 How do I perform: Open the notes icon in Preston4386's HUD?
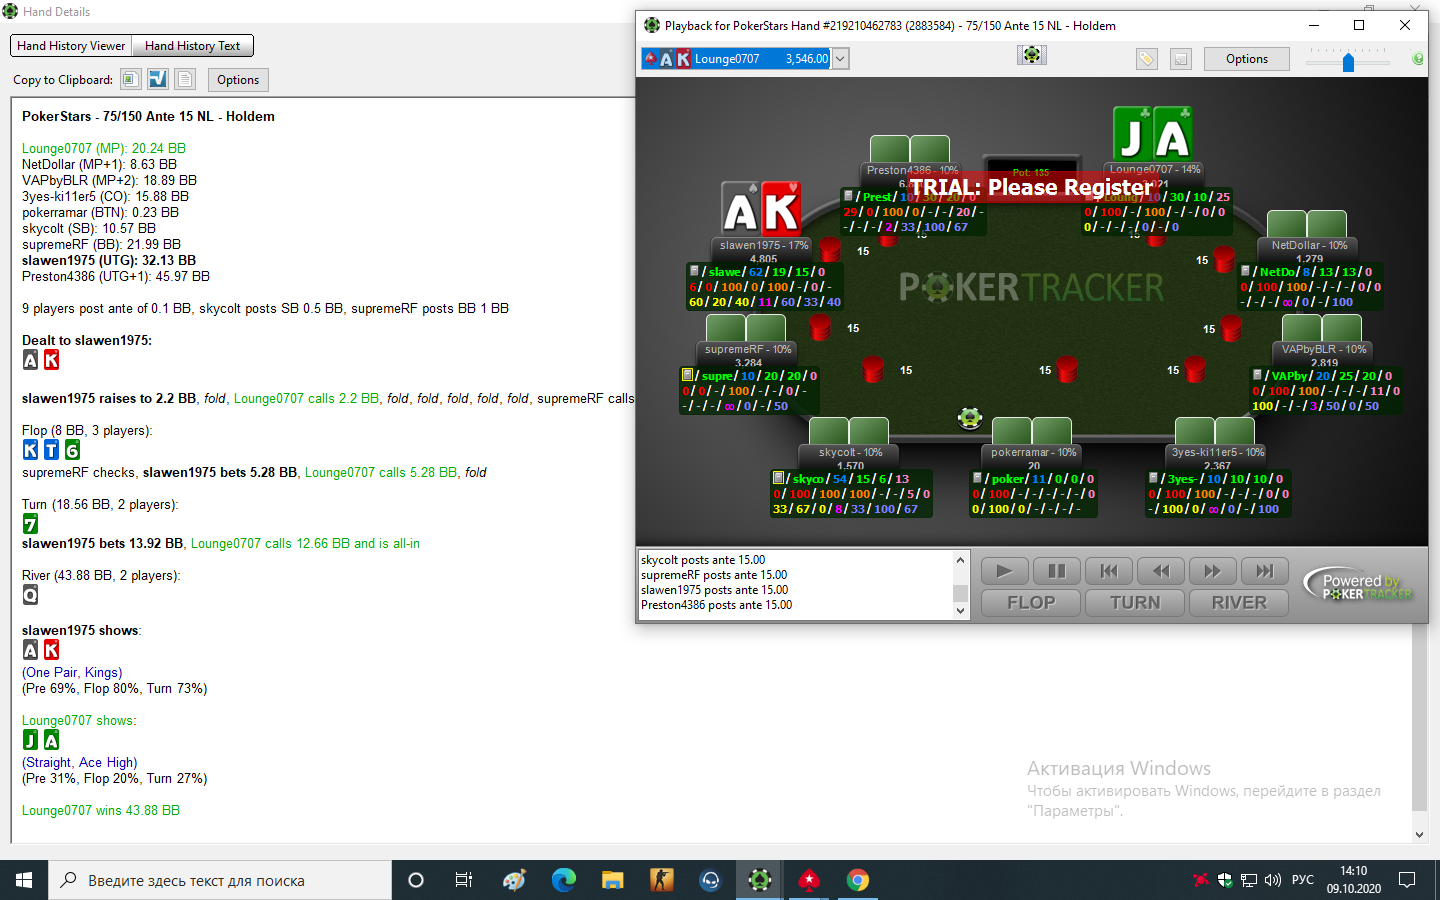coord(848,196)
